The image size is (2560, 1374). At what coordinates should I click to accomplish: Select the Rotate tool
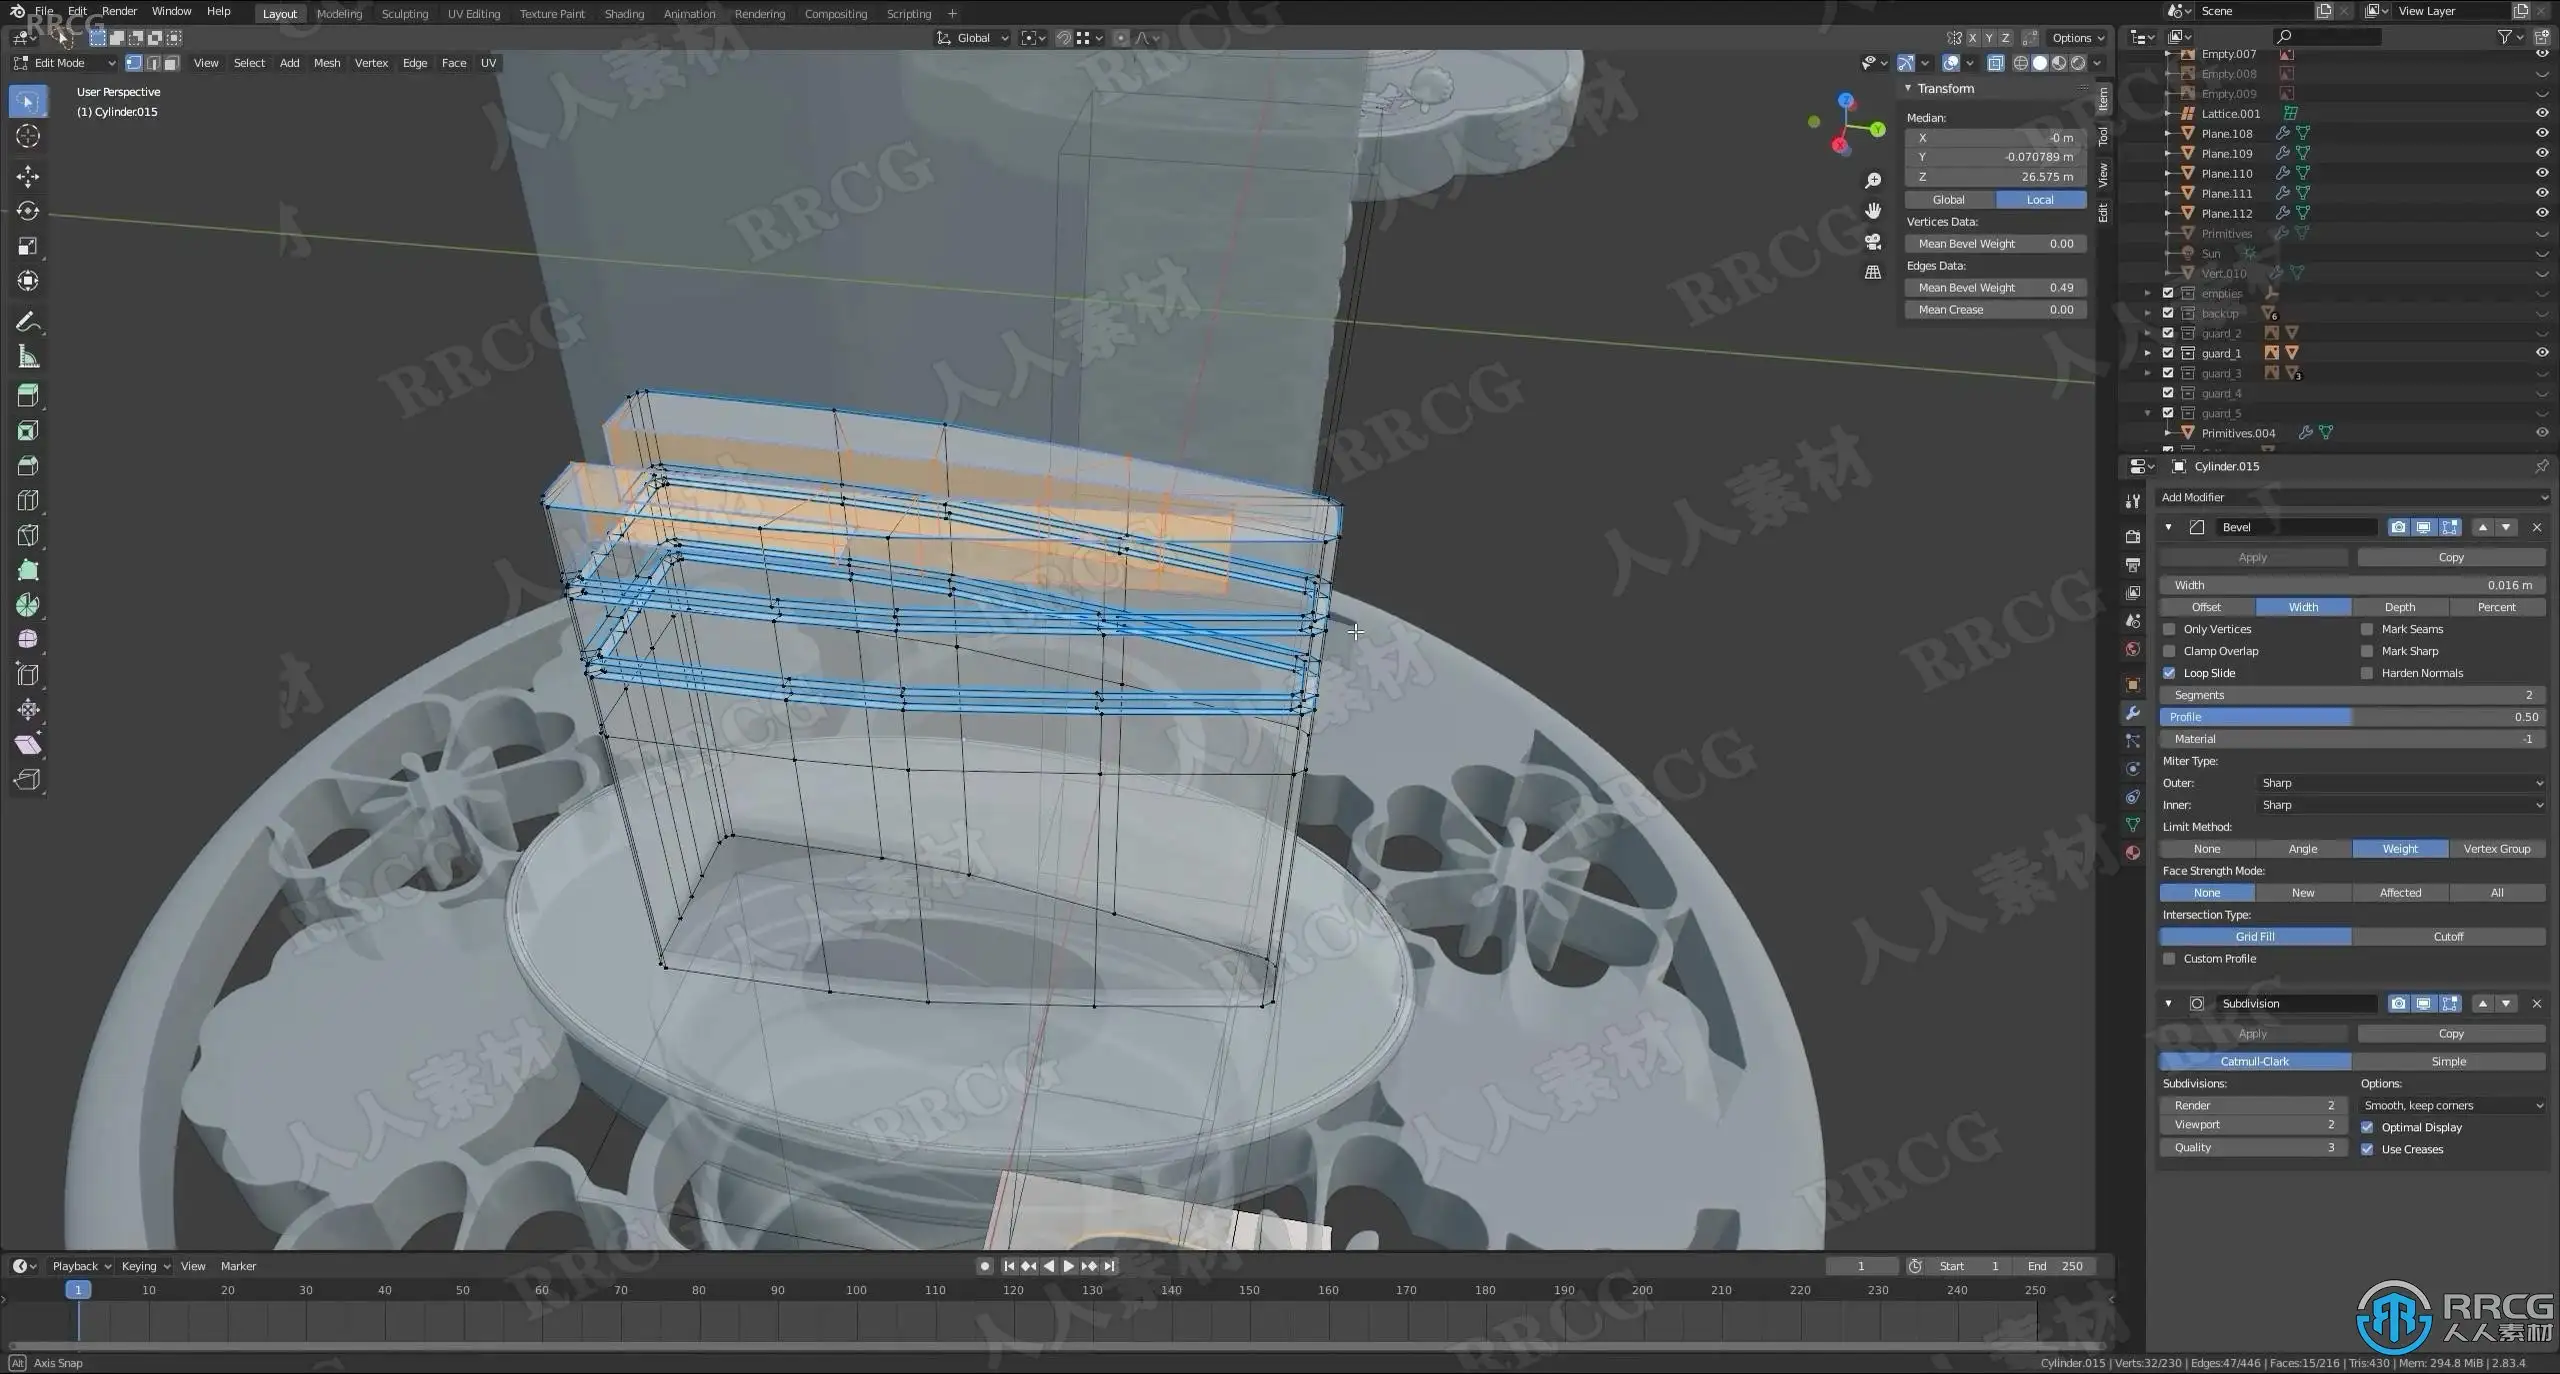tap(27, 211)
